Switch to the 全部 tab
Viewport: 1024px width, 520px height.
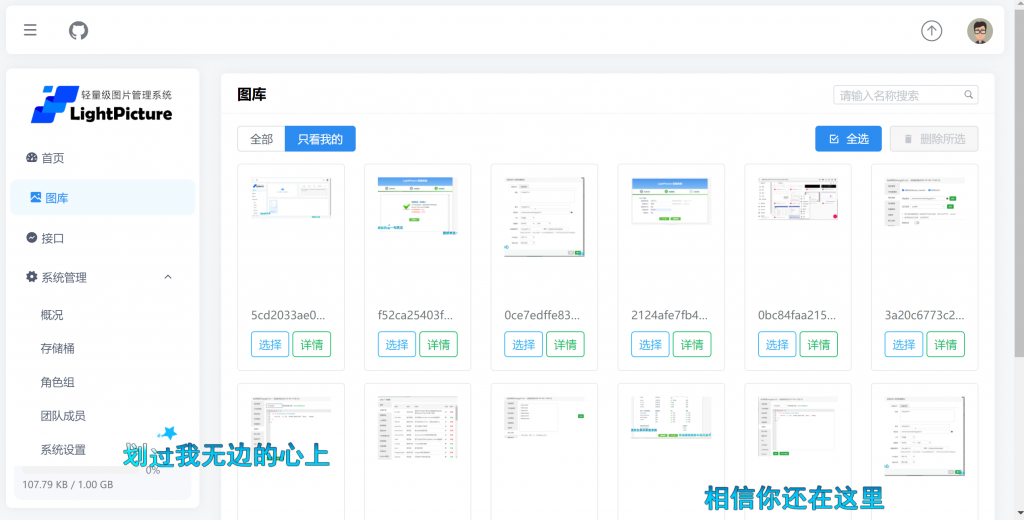pos(261,138)
